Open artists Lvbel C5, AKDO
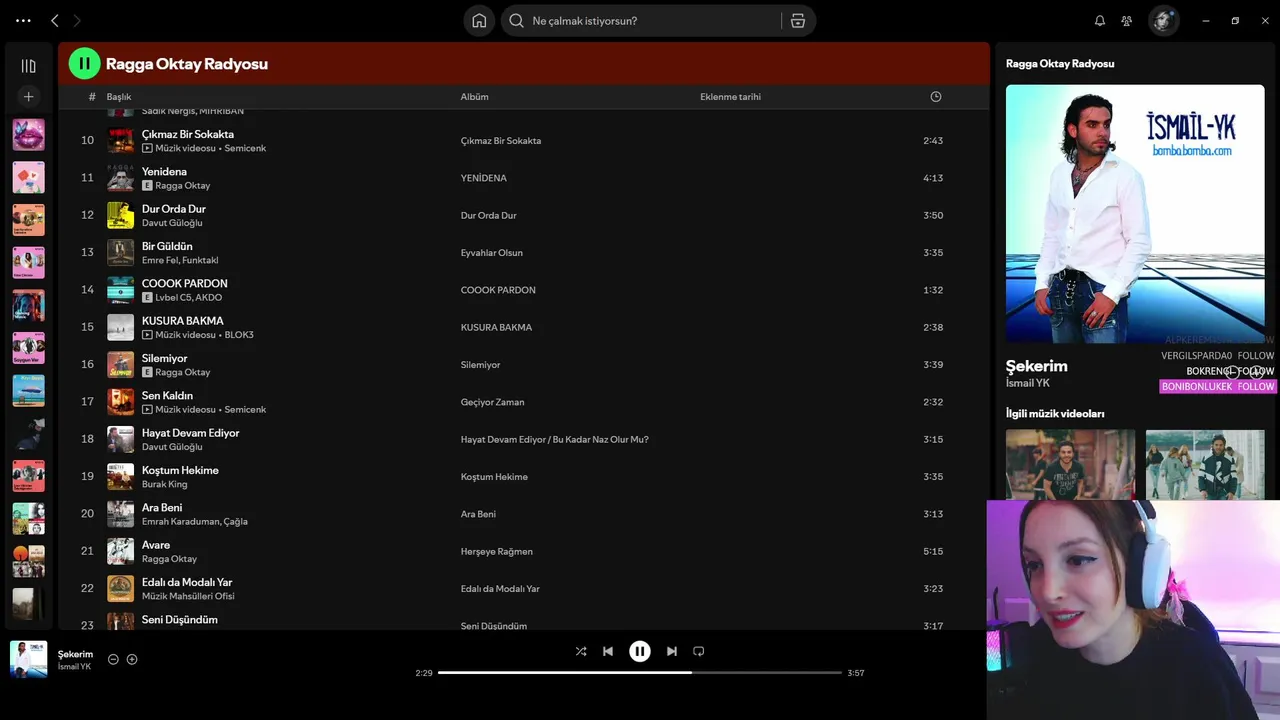 click(189, 298)
